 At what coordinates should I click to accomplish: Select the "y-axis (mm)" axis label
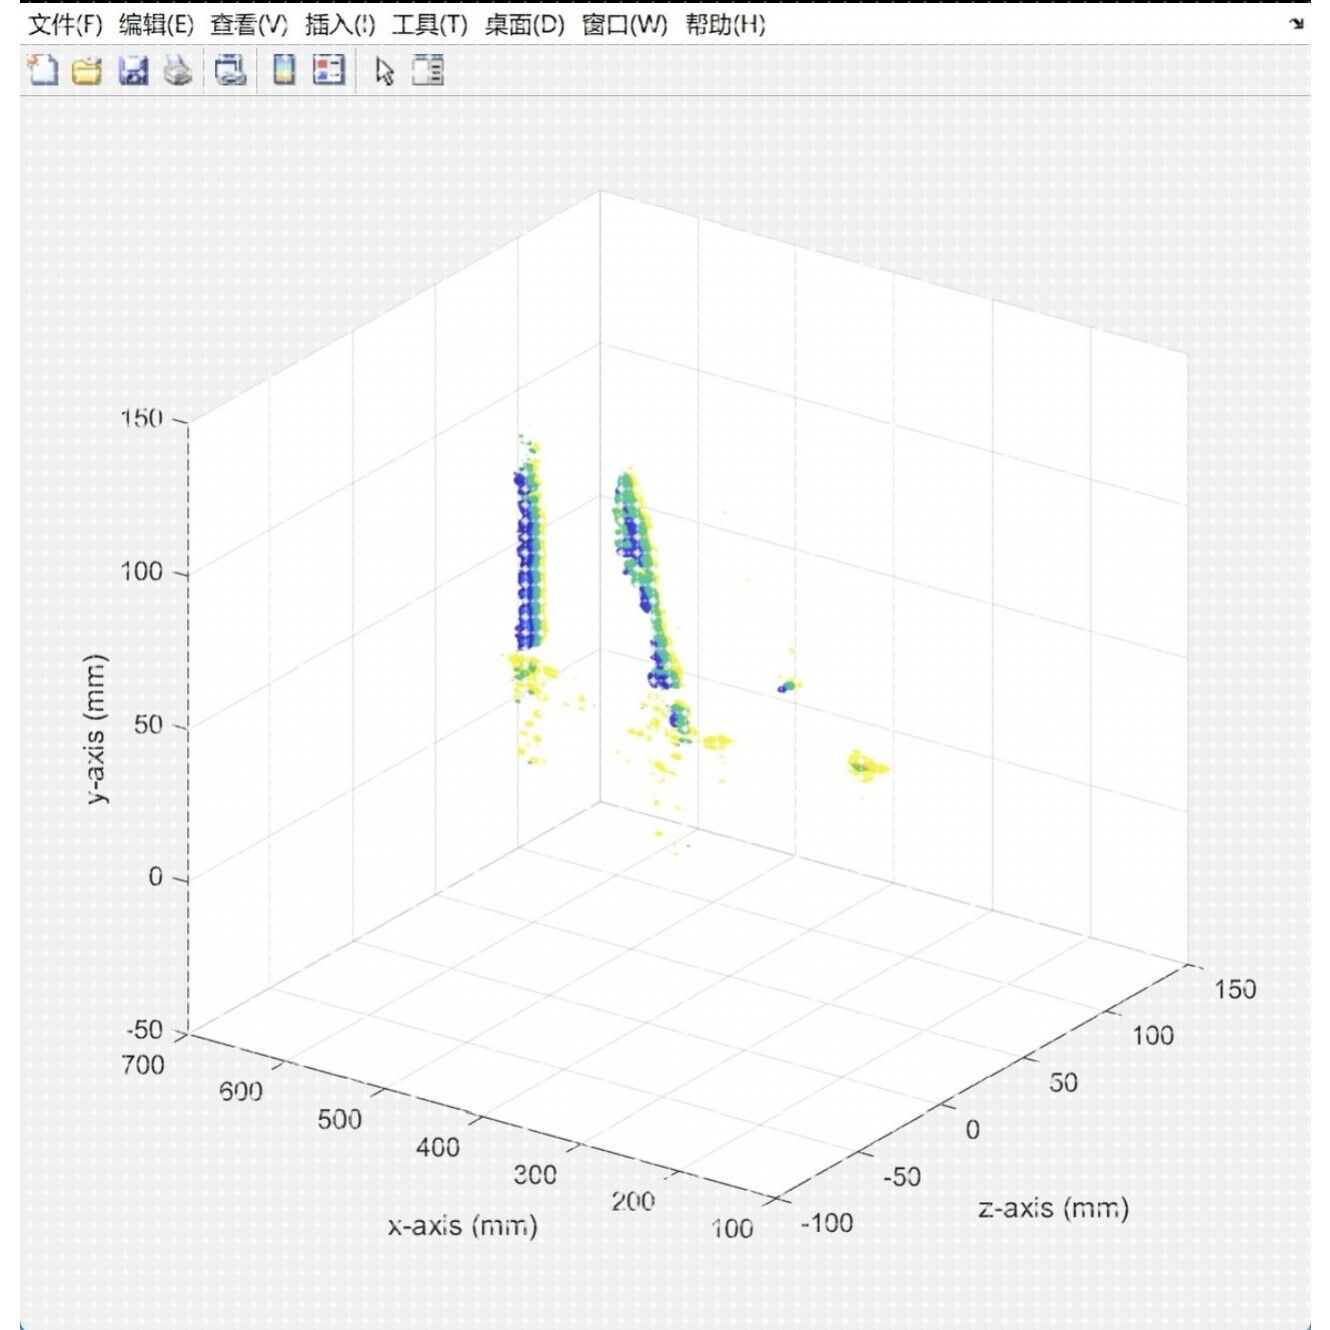(x=95, y=729)
